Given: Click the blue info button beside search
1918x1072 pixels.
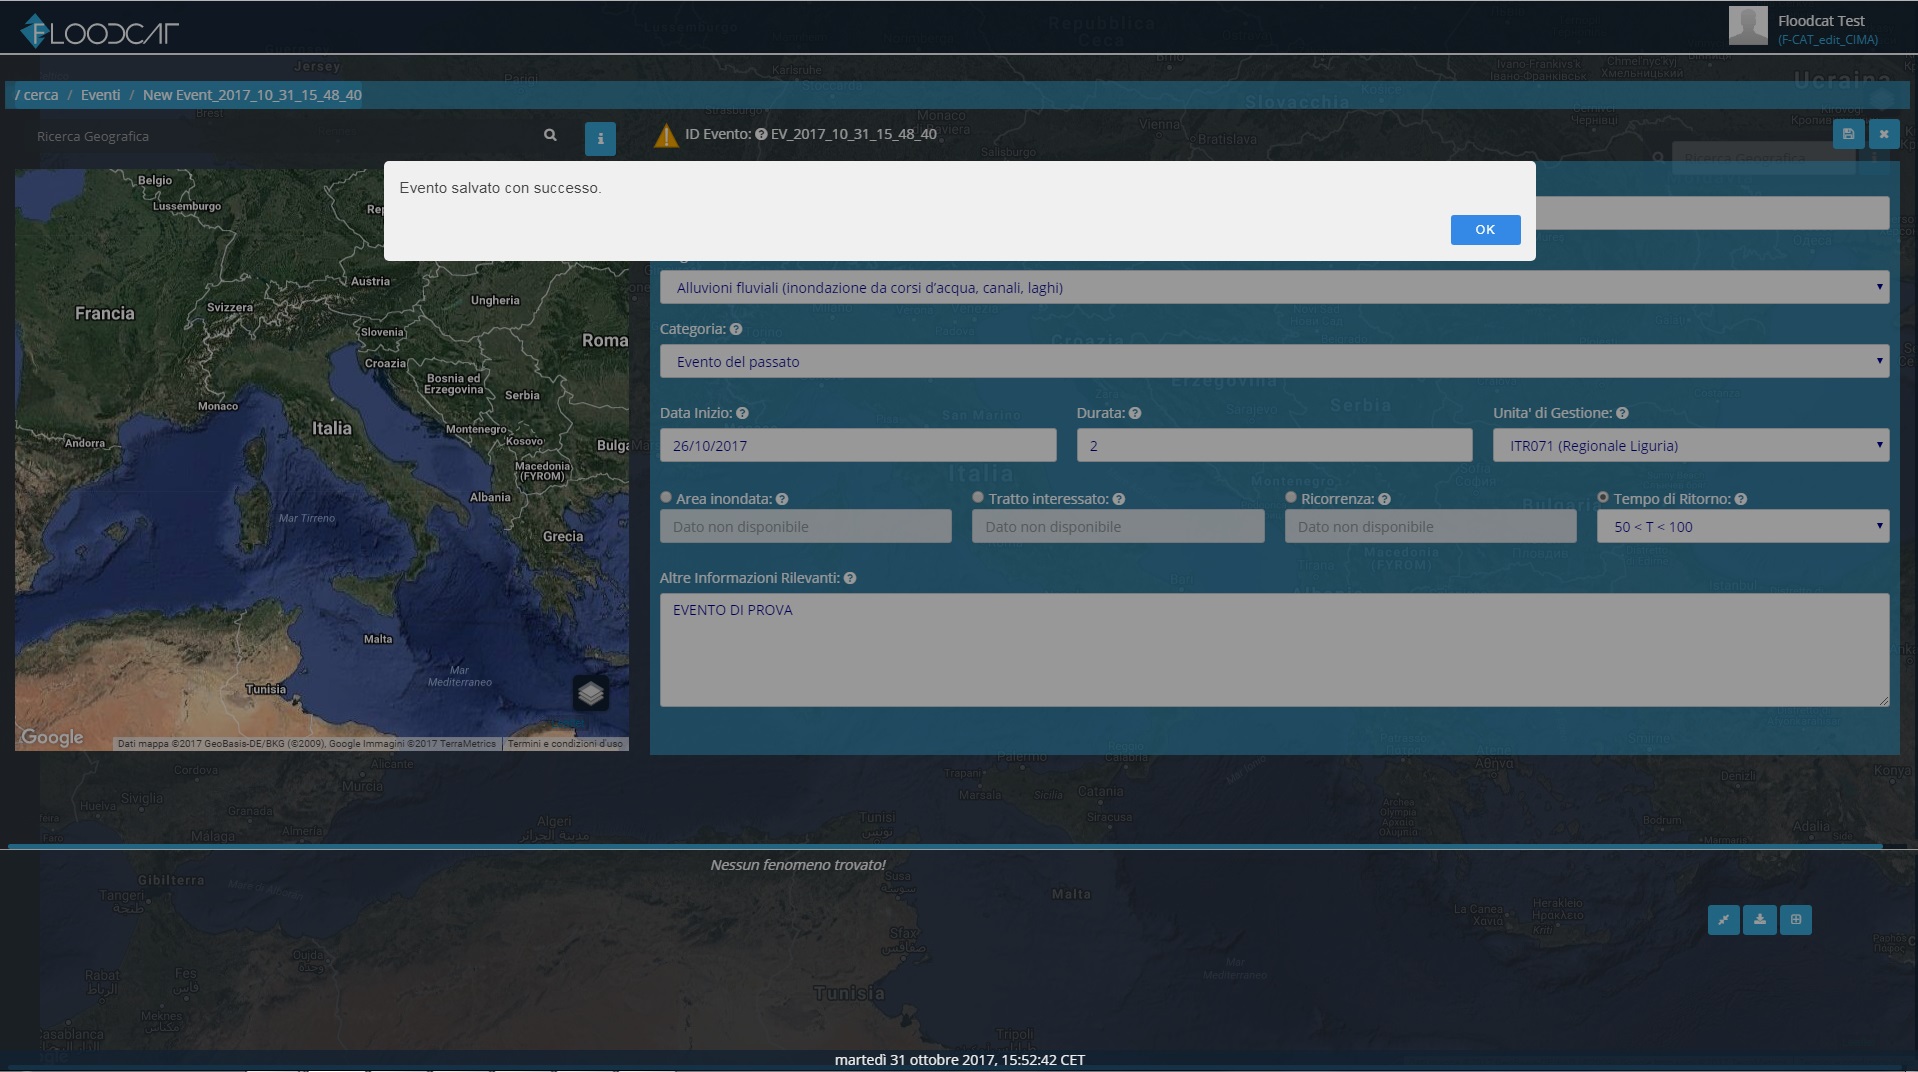Looking at the screenshot, I should (600, 139).
